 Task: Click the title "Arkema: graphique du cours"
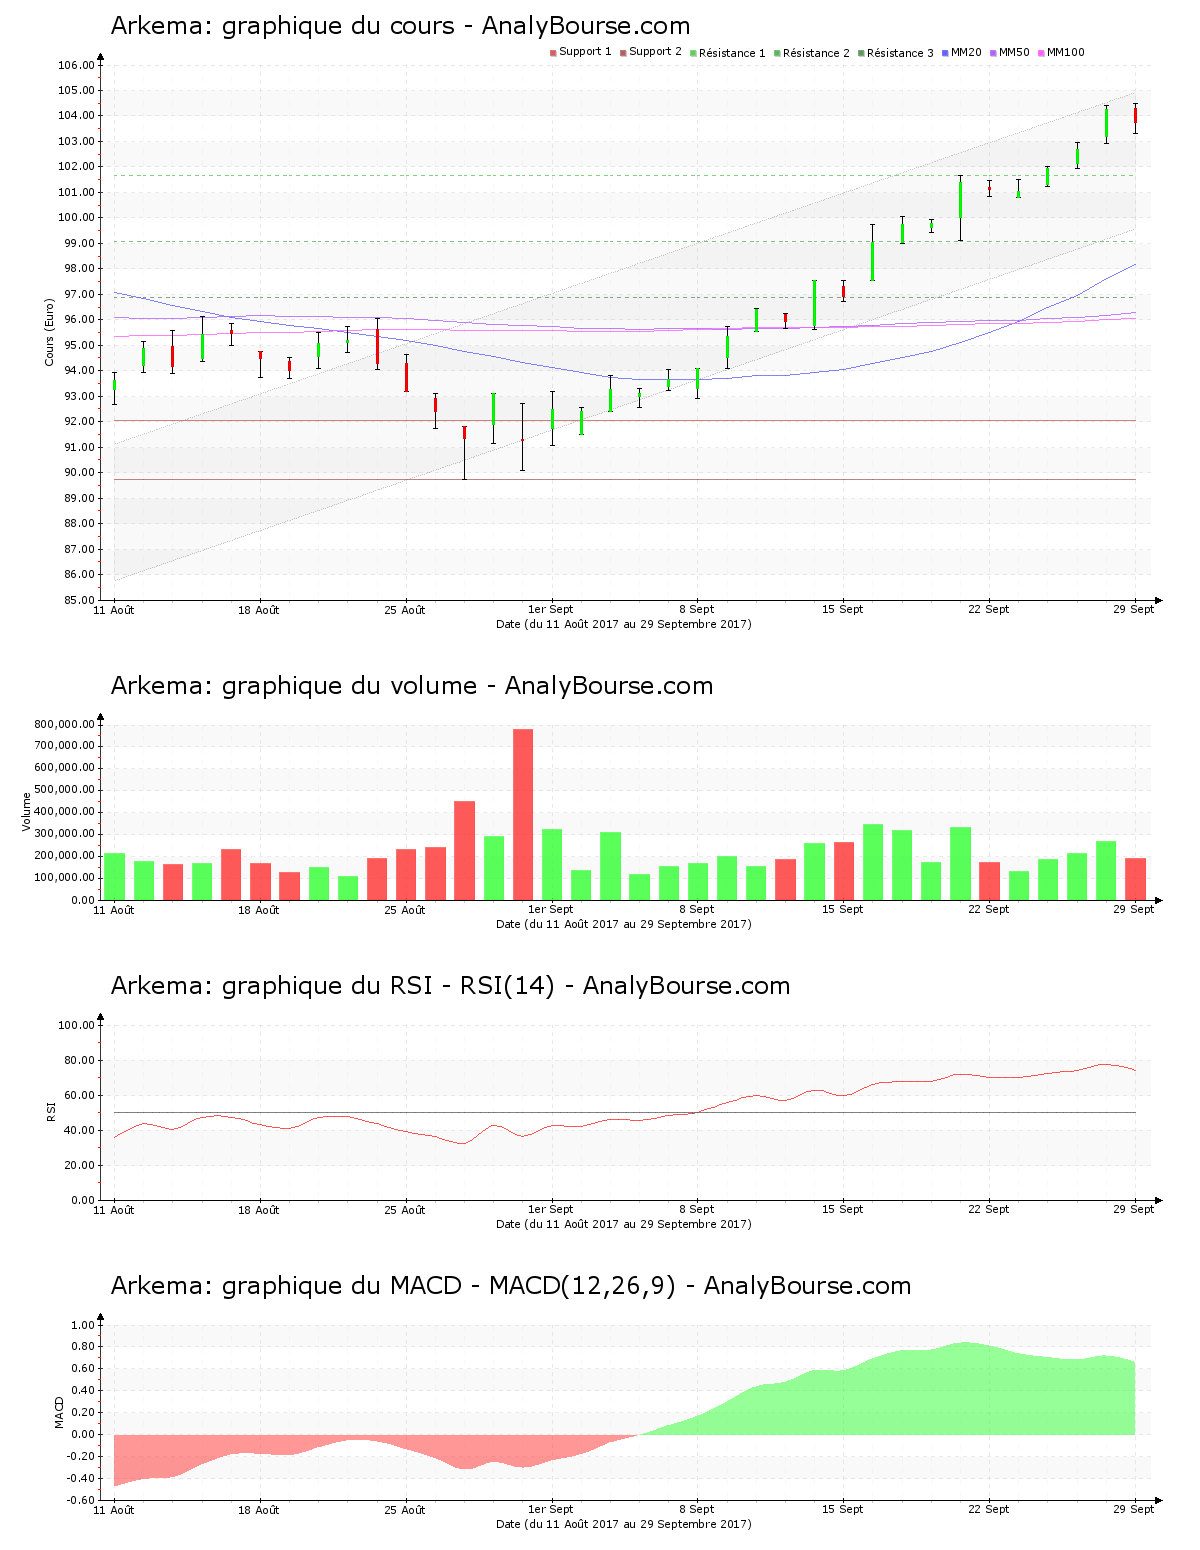(x=400, y=26)
